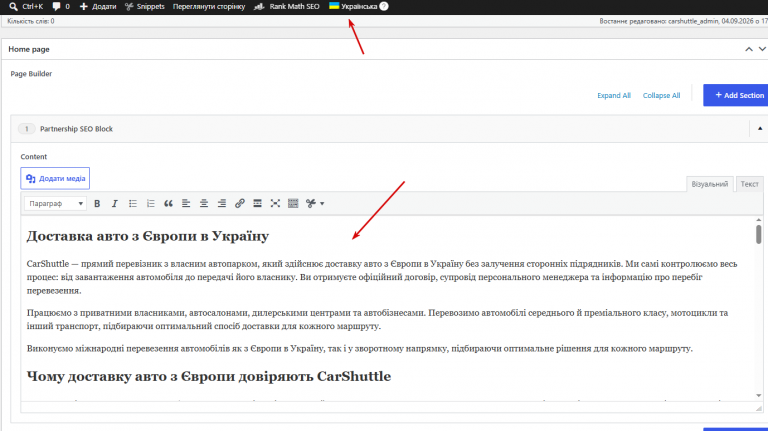Click the editor resize handle at bottom corner
The height and width of the screenshot is (431, 768).
[x=759, y=408]
